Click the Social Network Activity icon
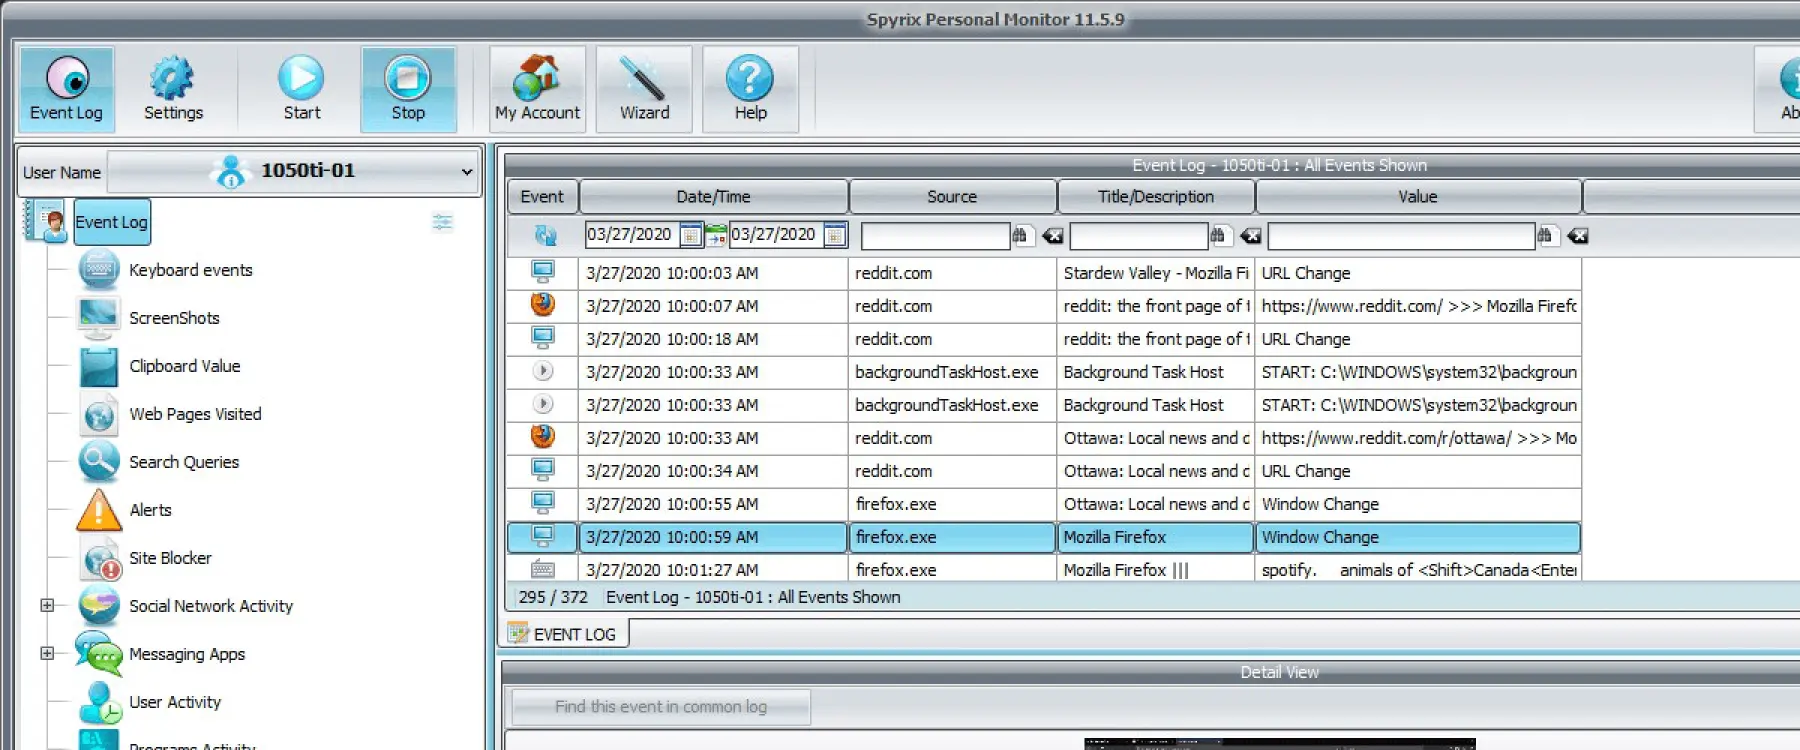 coord(99,606)
